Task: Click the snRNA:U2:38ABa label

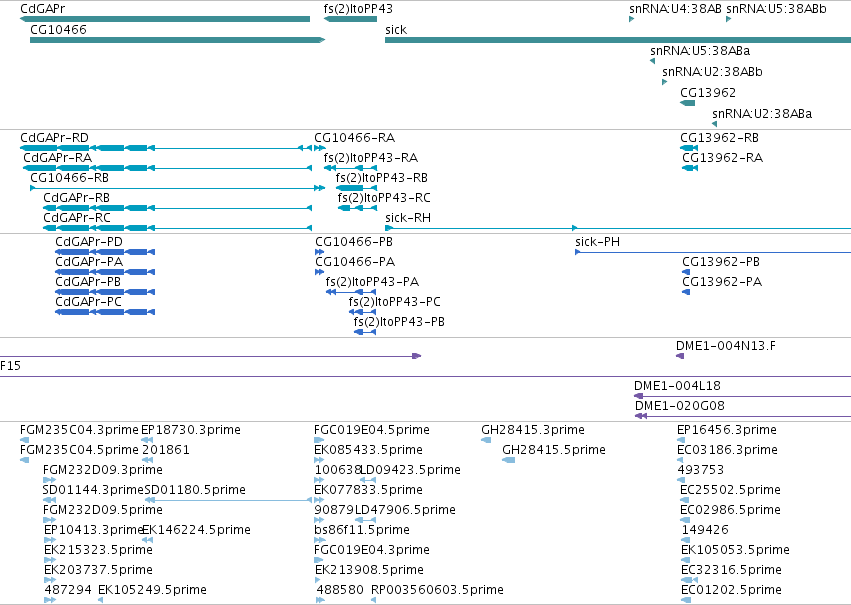Action: [763, 114]
